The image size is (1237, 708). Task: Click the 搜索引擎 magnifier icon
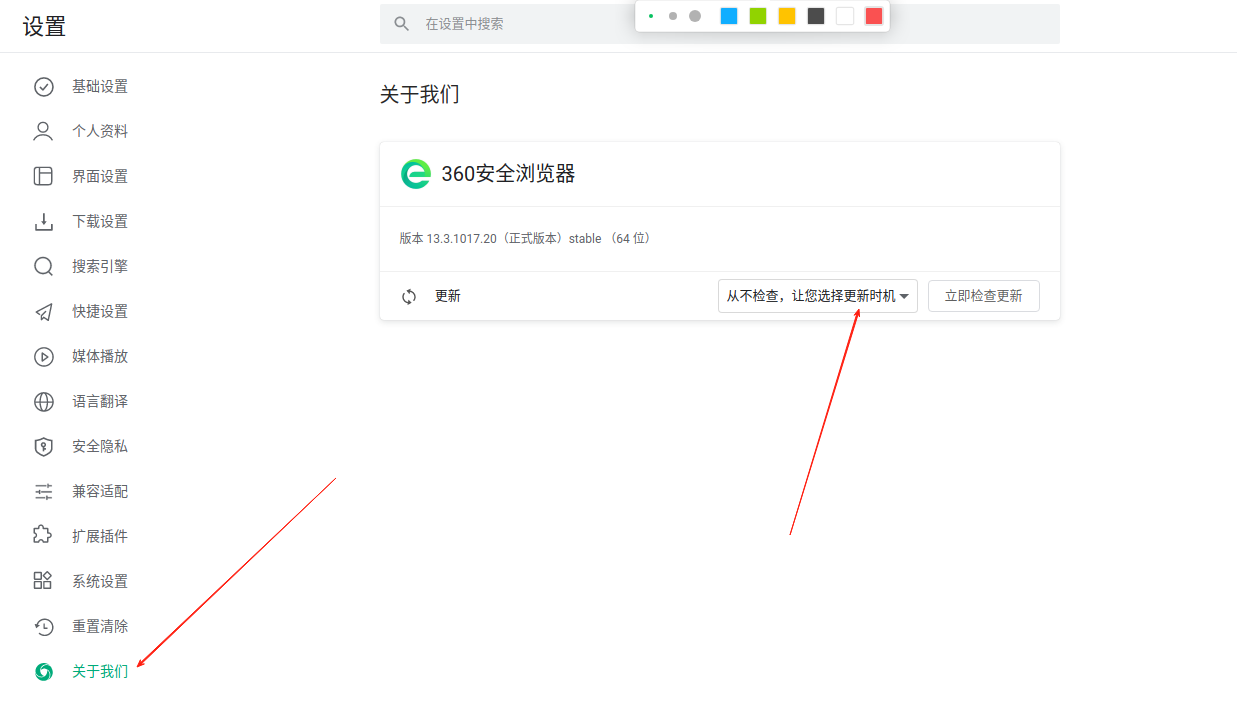pos(44,267)
